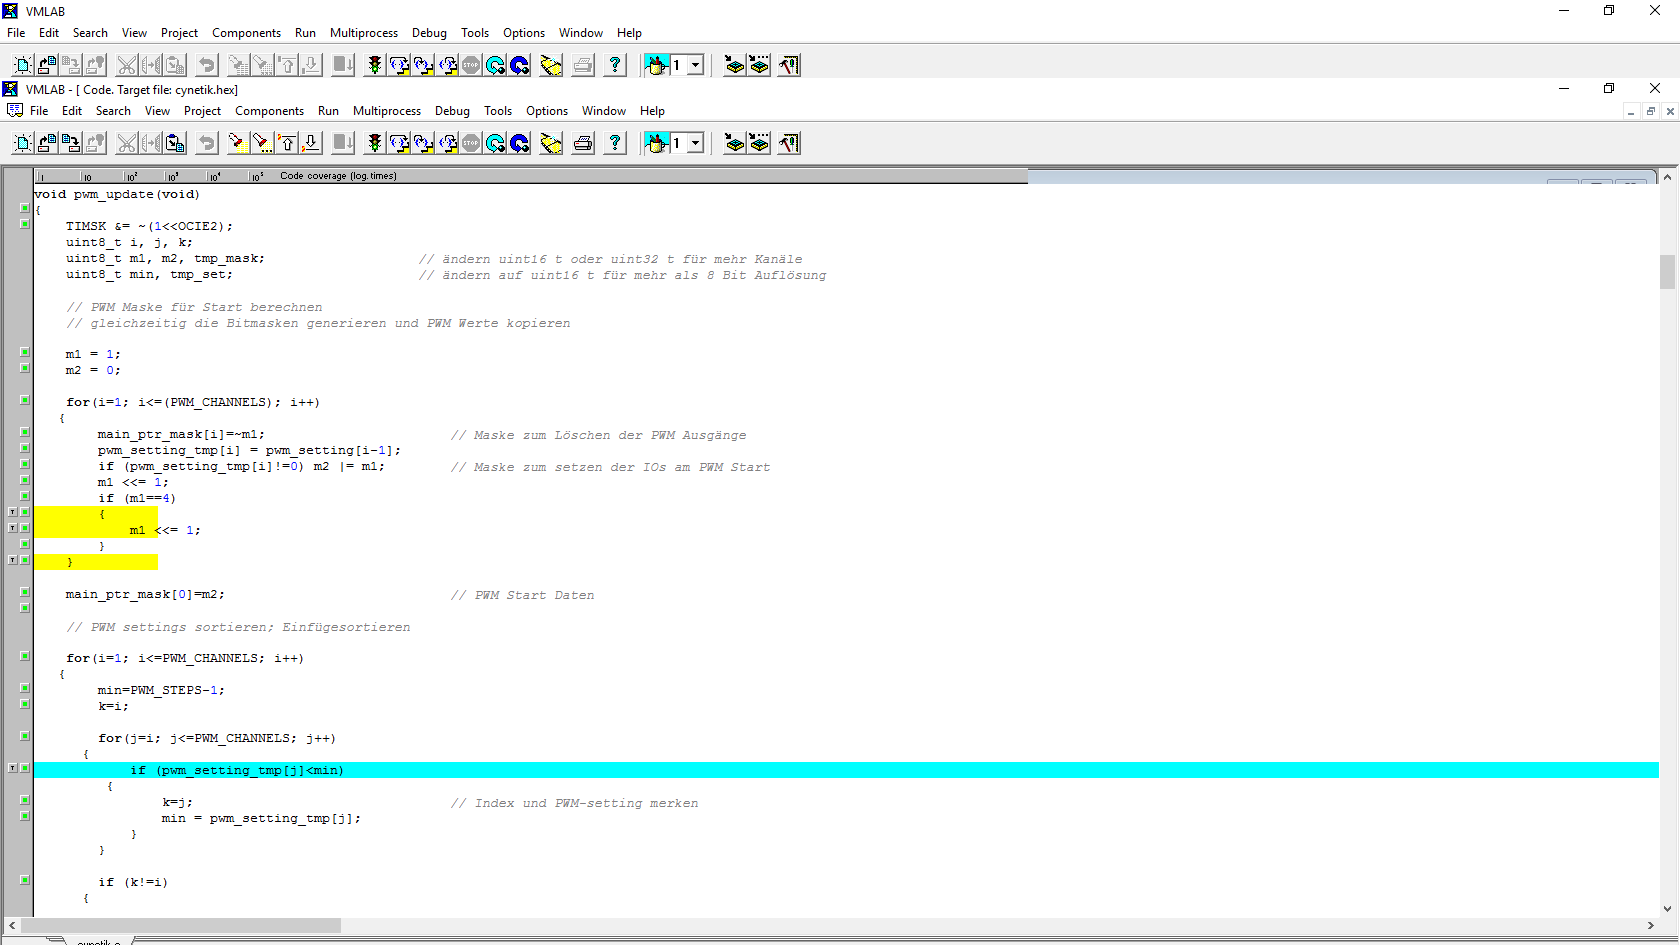Toggle the breakpoint marker beside 'm2 = 0;'
Image resolution: width=1680 pixels, height=945 pixels.
25,368
